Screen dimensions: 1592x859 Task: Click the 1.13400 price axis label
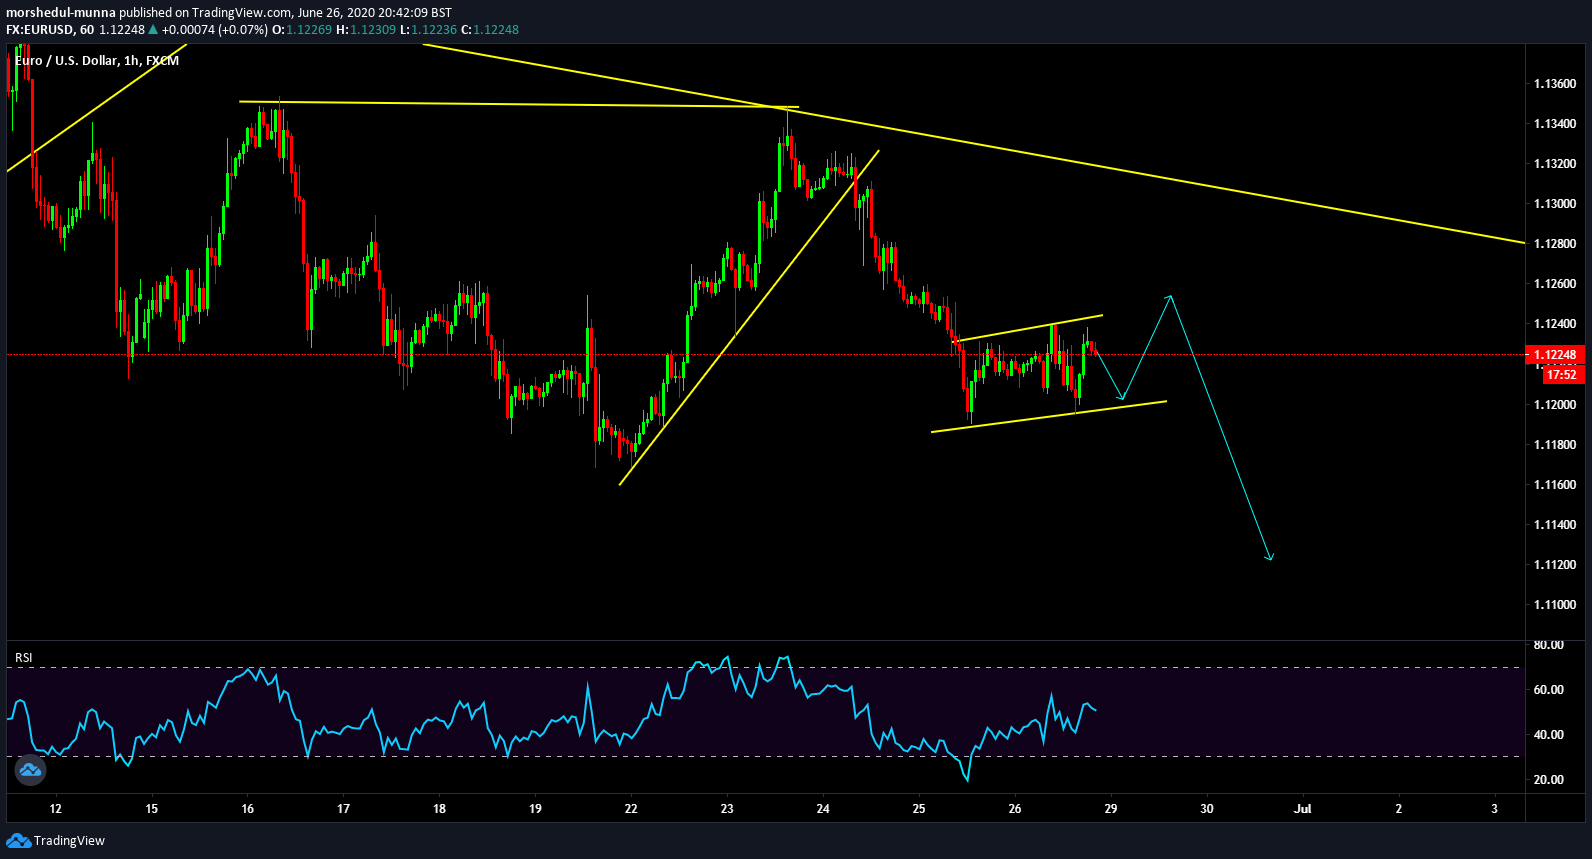pyautogui.click(x=1555, y=124)
